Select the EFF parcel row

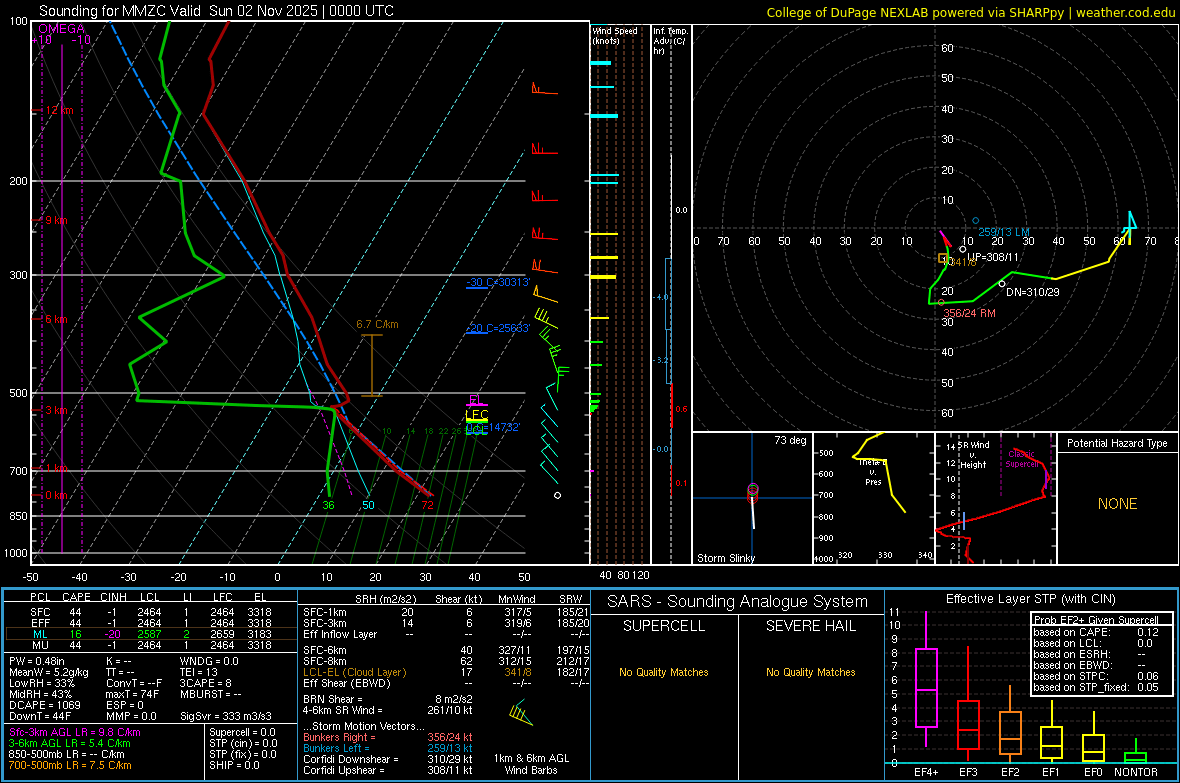(151, 623)
